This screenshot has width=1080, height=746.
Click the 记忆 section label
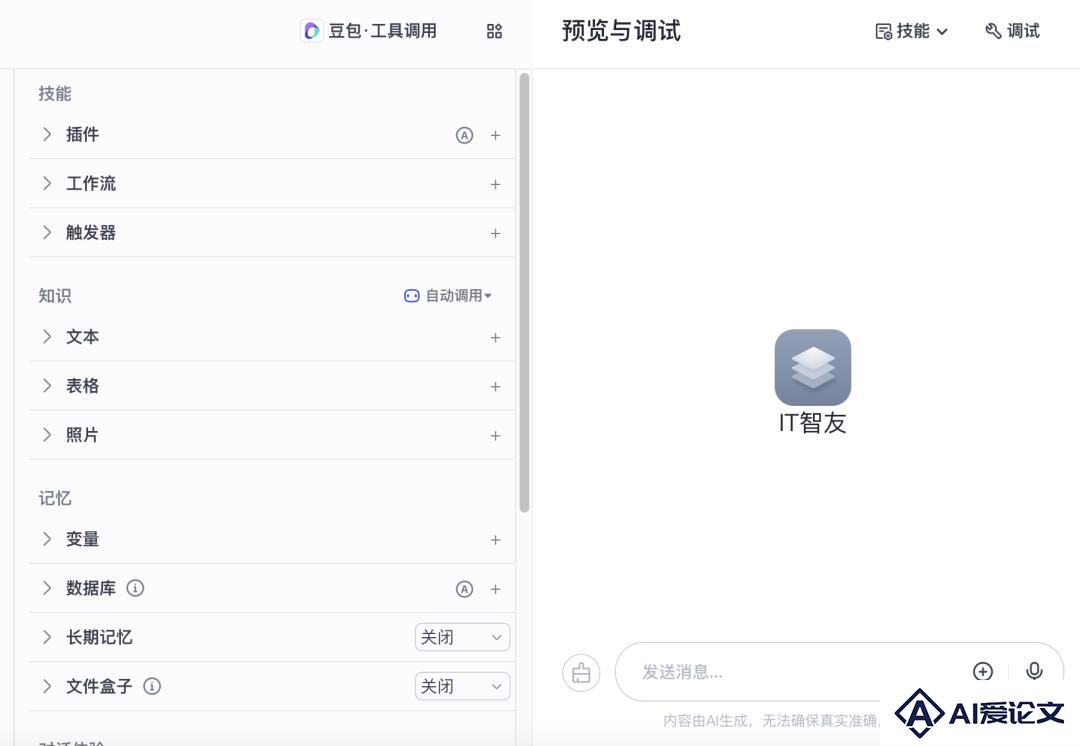pos(55,498)
